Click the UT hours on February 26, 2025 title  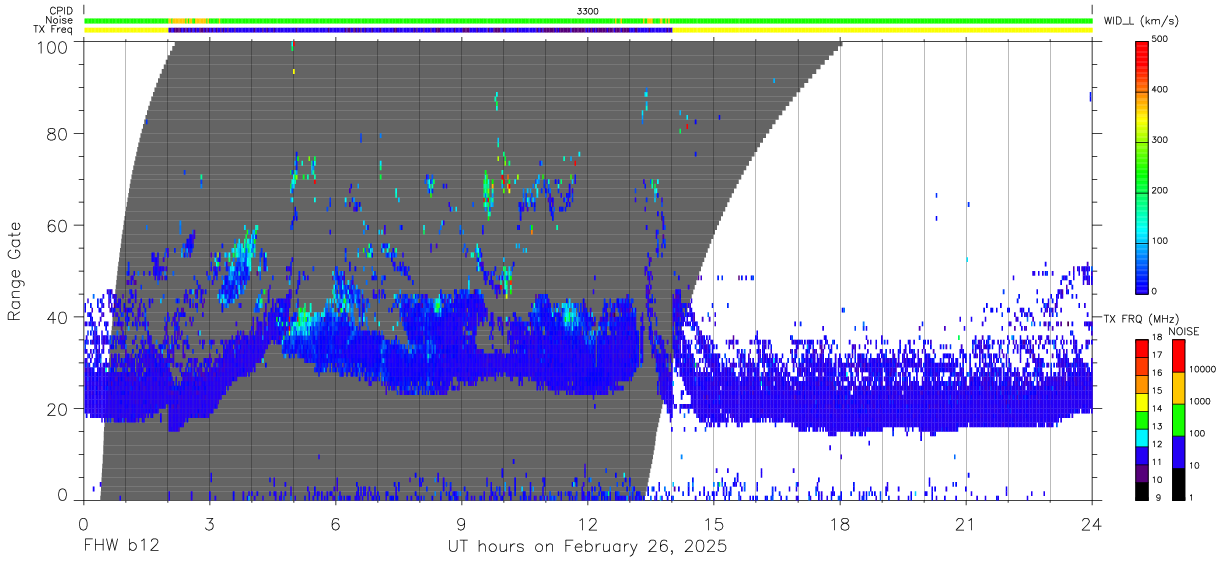coord(587,547)
